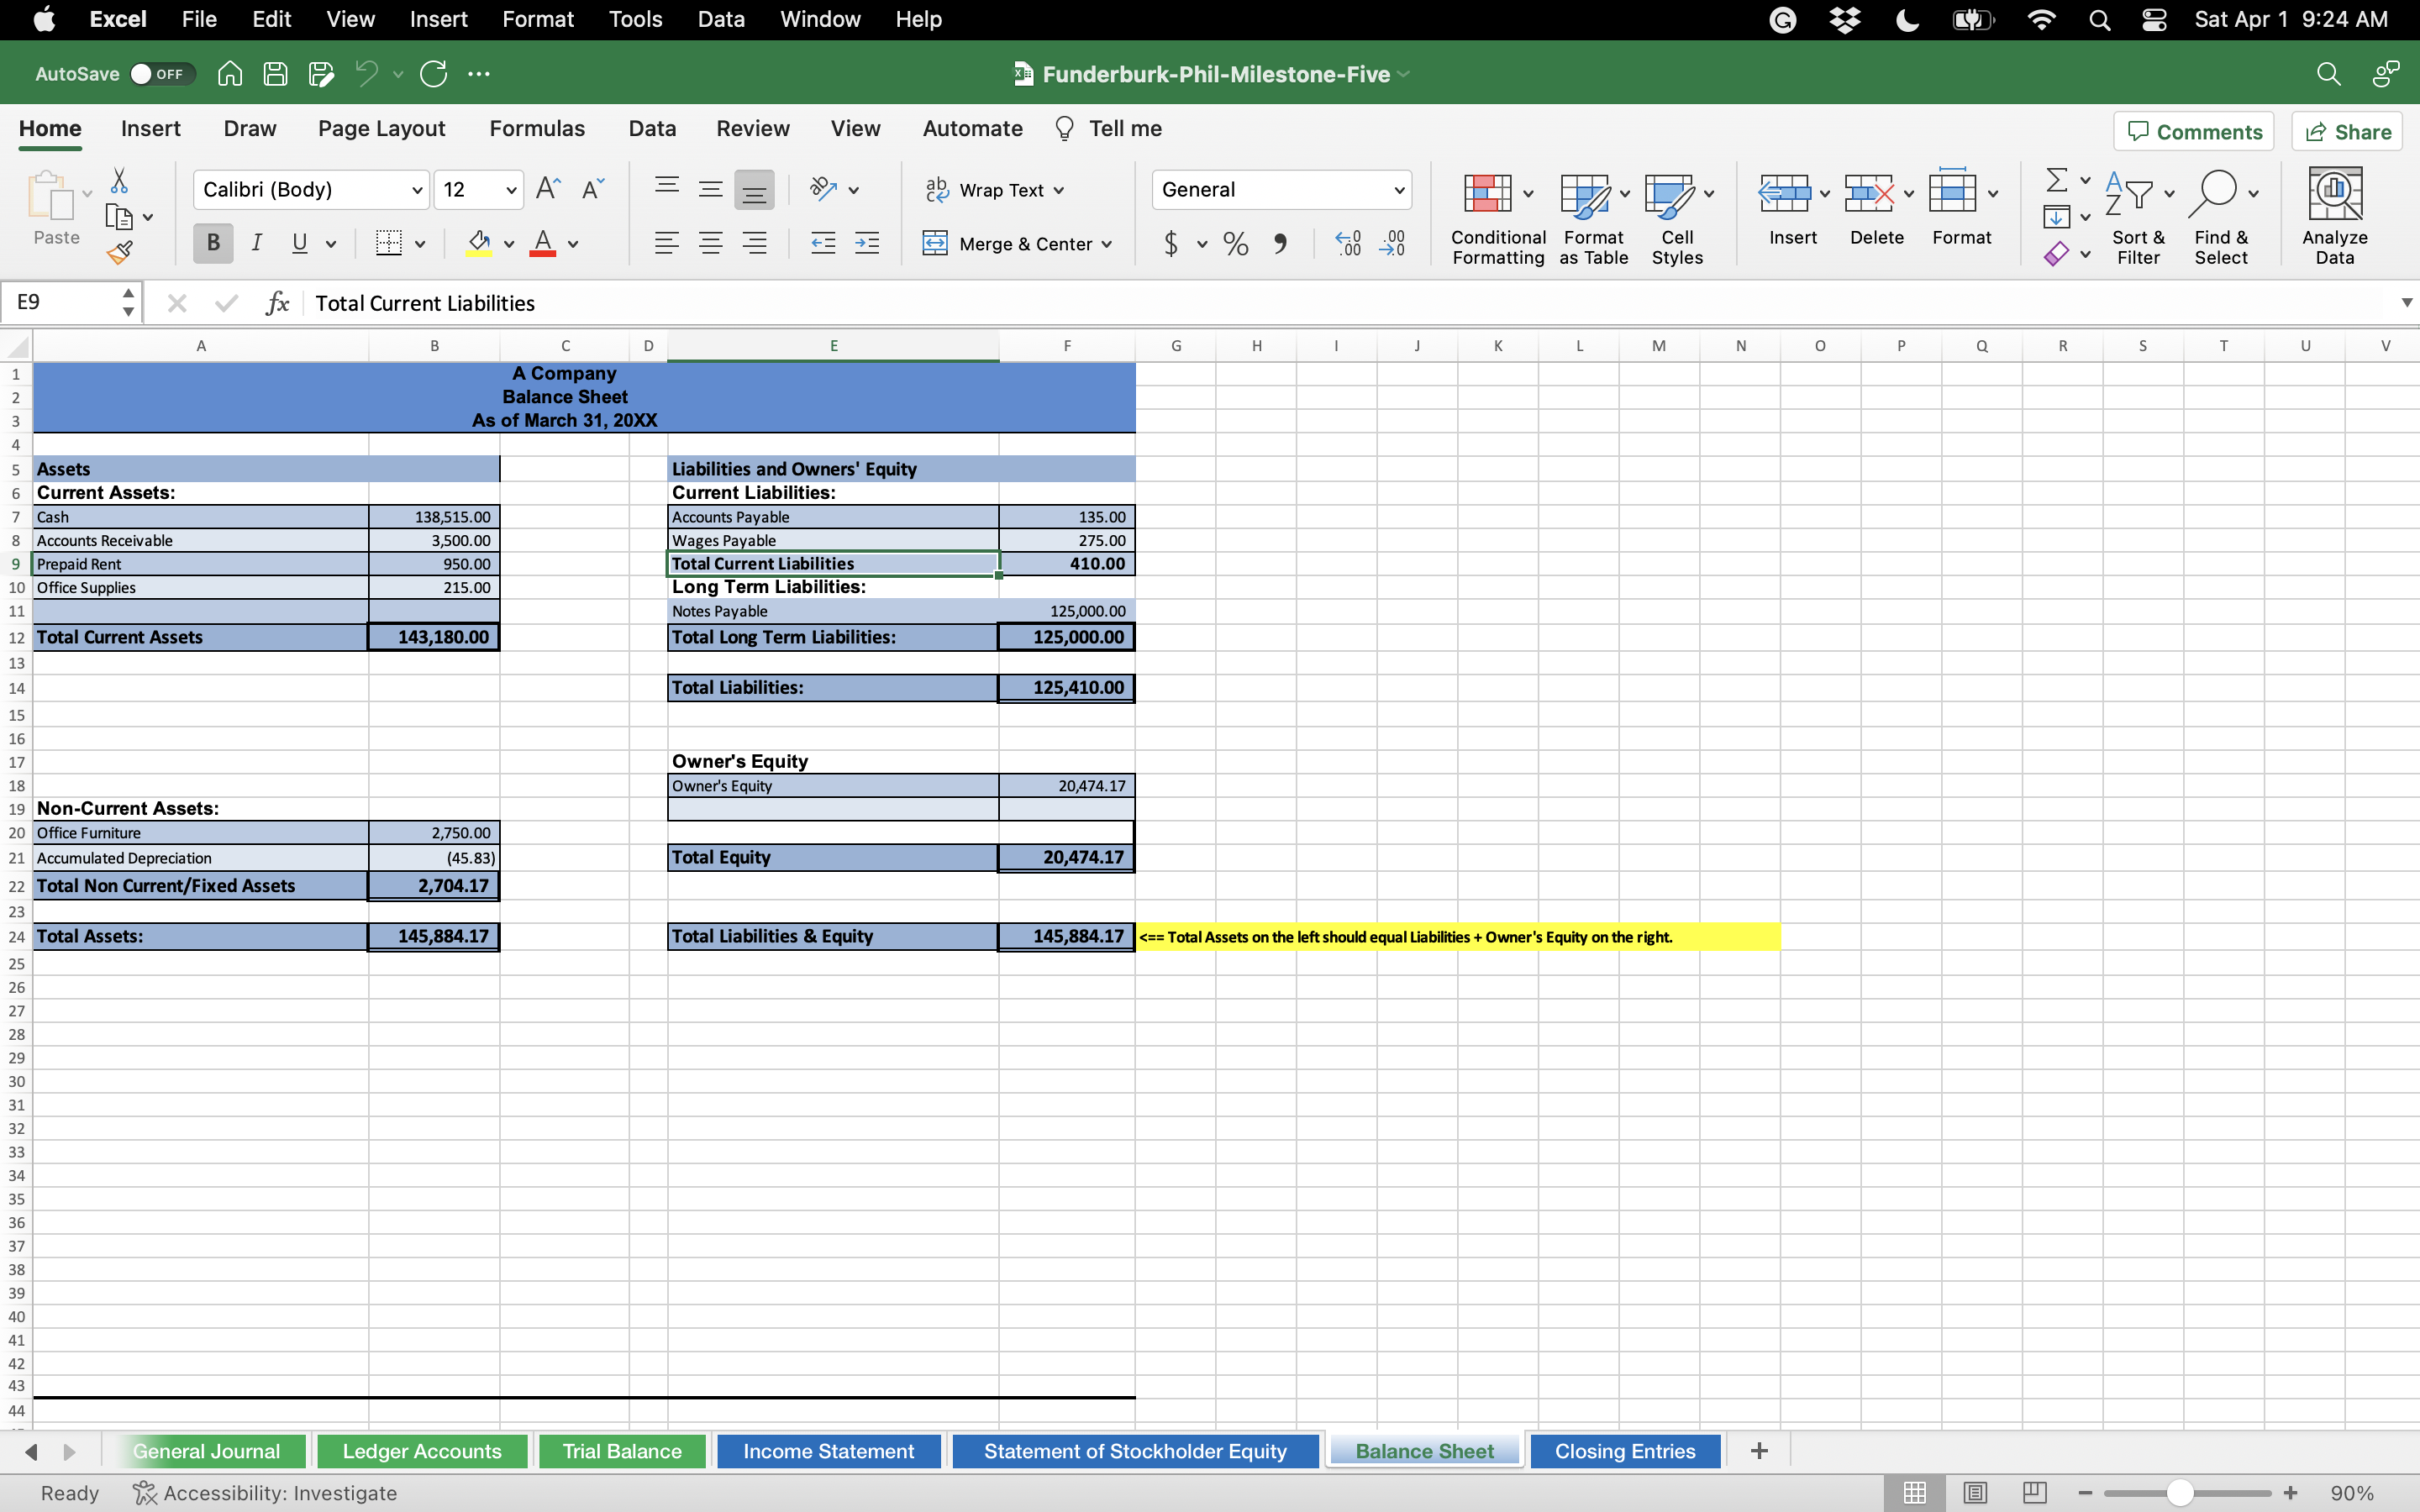Open the General number format dropdown
The height and width of the screenshot is (1512, 2420).
click(x=1396, y=189)
